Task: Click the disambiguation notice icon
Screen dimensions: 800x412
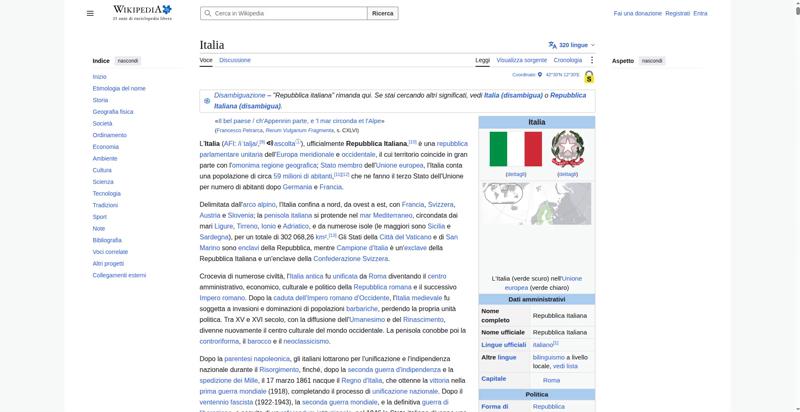Action: click(207, 101)
